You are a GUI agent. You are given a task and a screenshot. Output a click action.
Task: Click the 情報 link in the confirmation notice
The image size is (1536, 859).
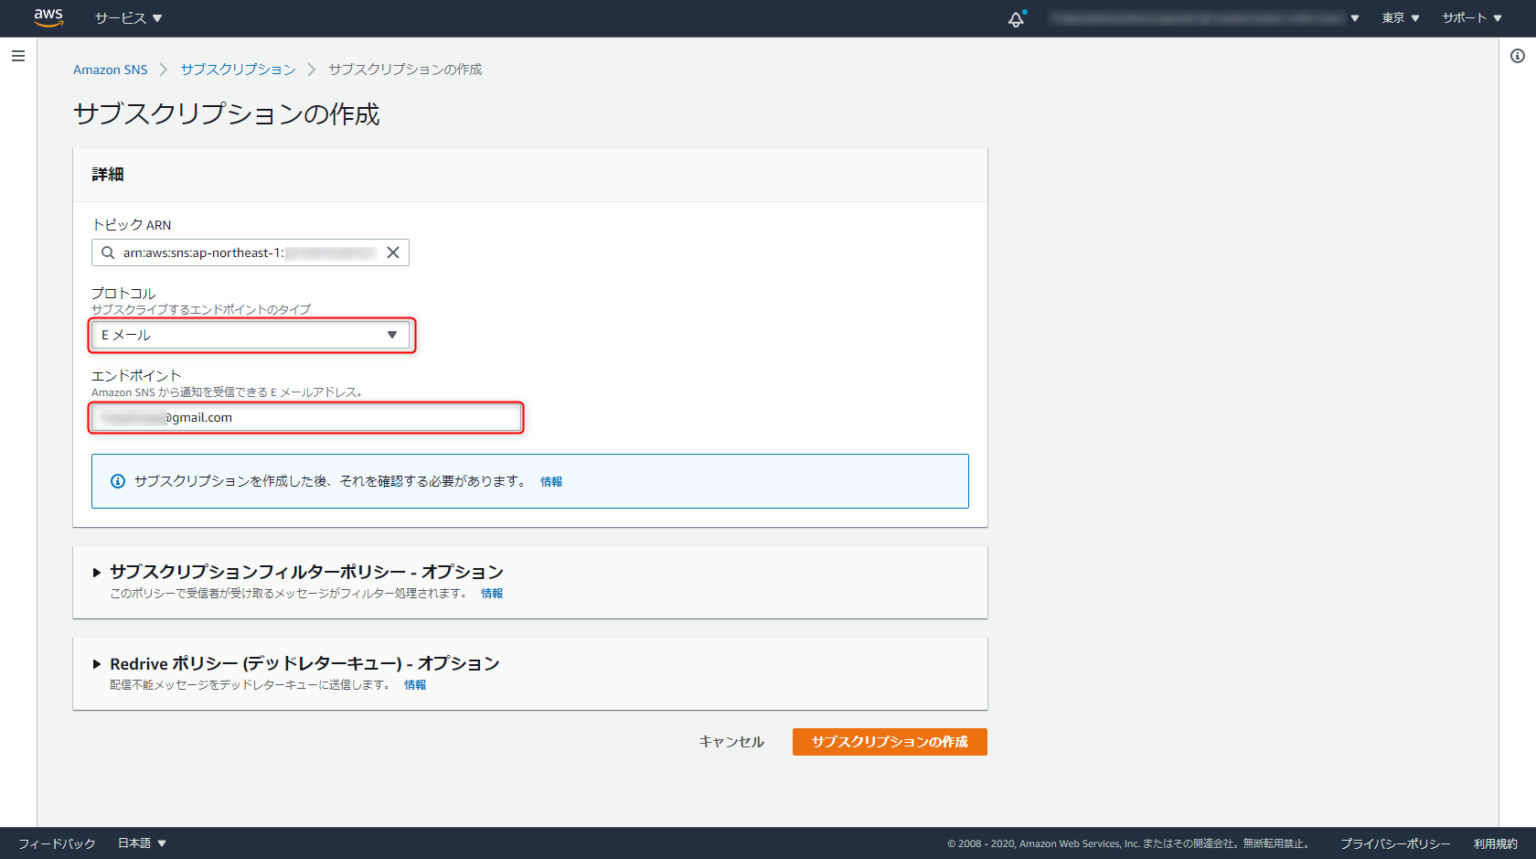pyautogui.click(x=551, y=481)
